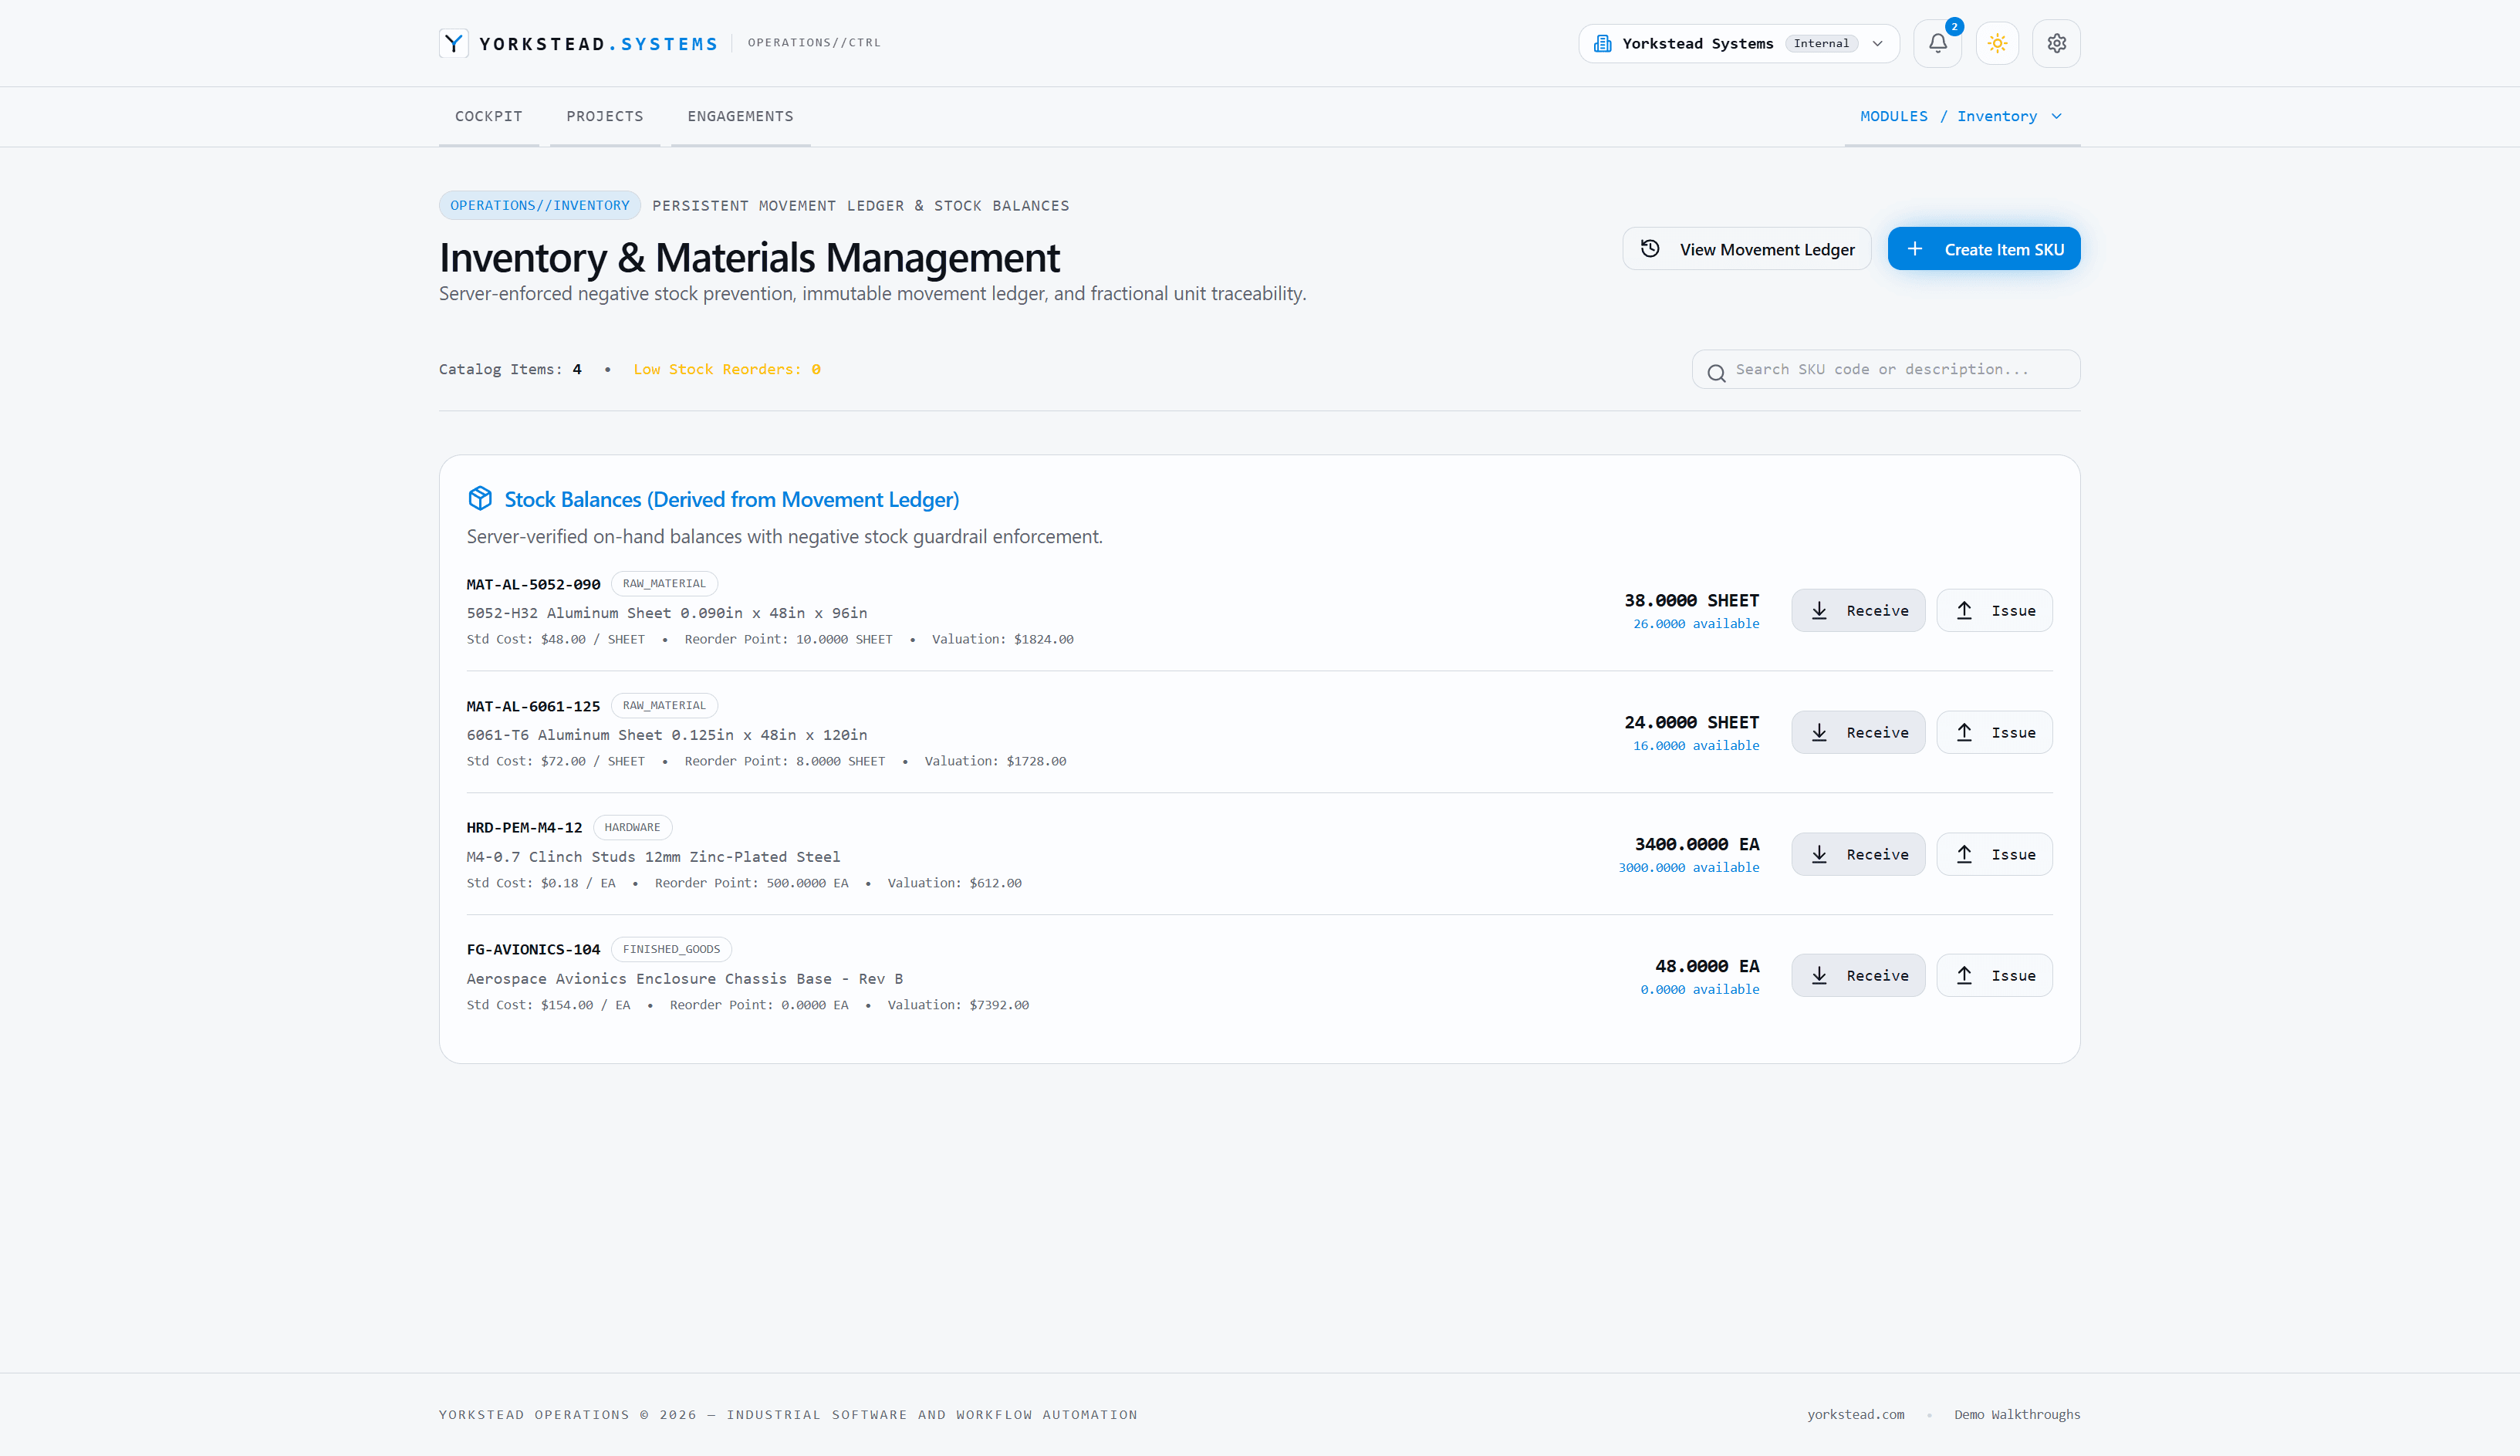Issue stock for FG-AVIONICS-104

click(x=1994, y=975)
